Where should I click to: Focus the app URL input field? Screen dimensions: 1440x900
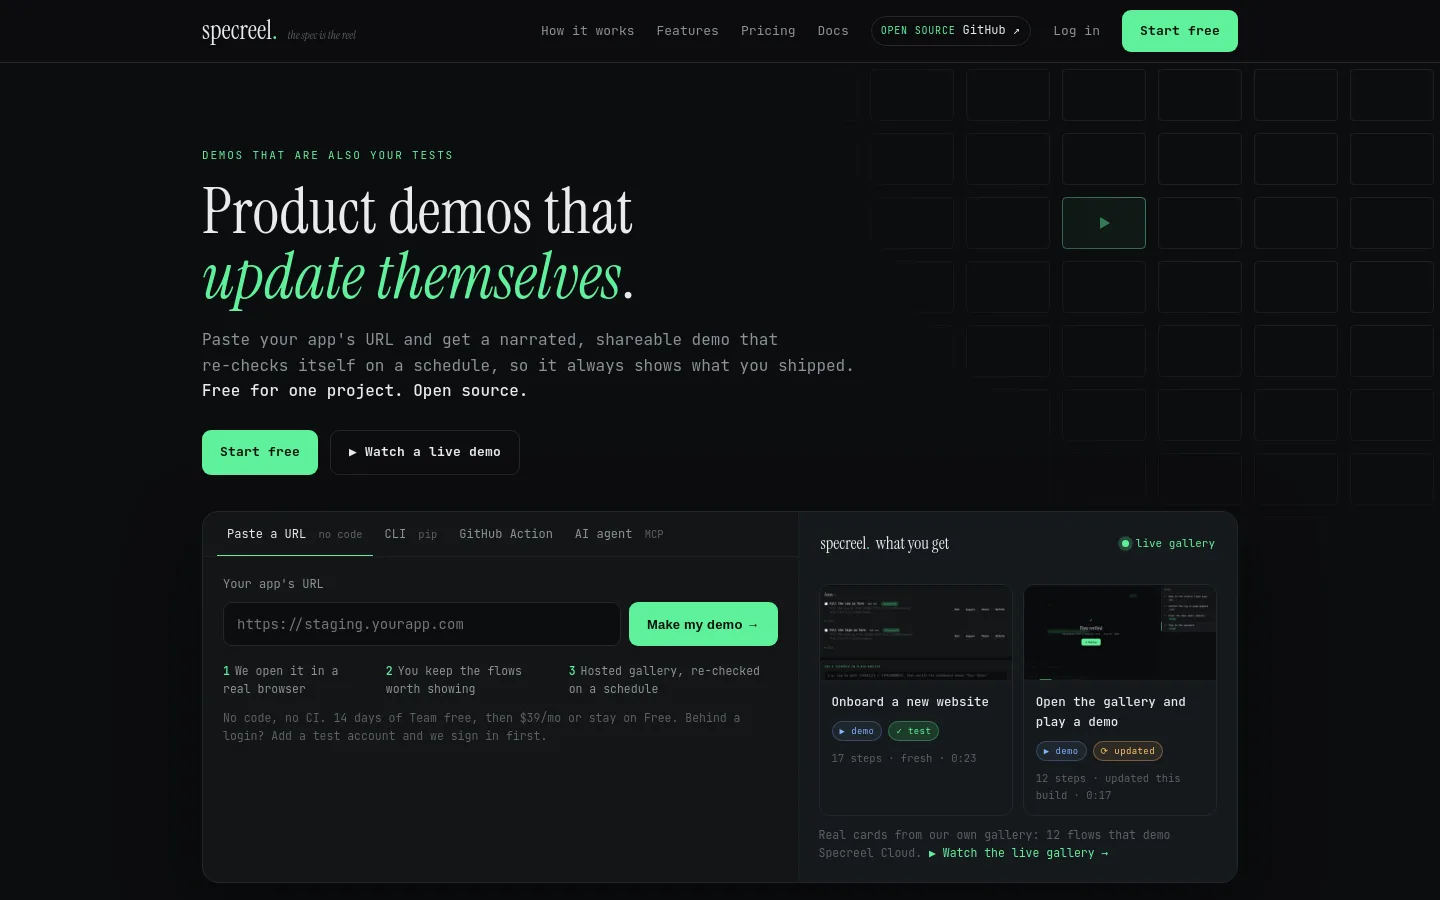pos(422,624)
